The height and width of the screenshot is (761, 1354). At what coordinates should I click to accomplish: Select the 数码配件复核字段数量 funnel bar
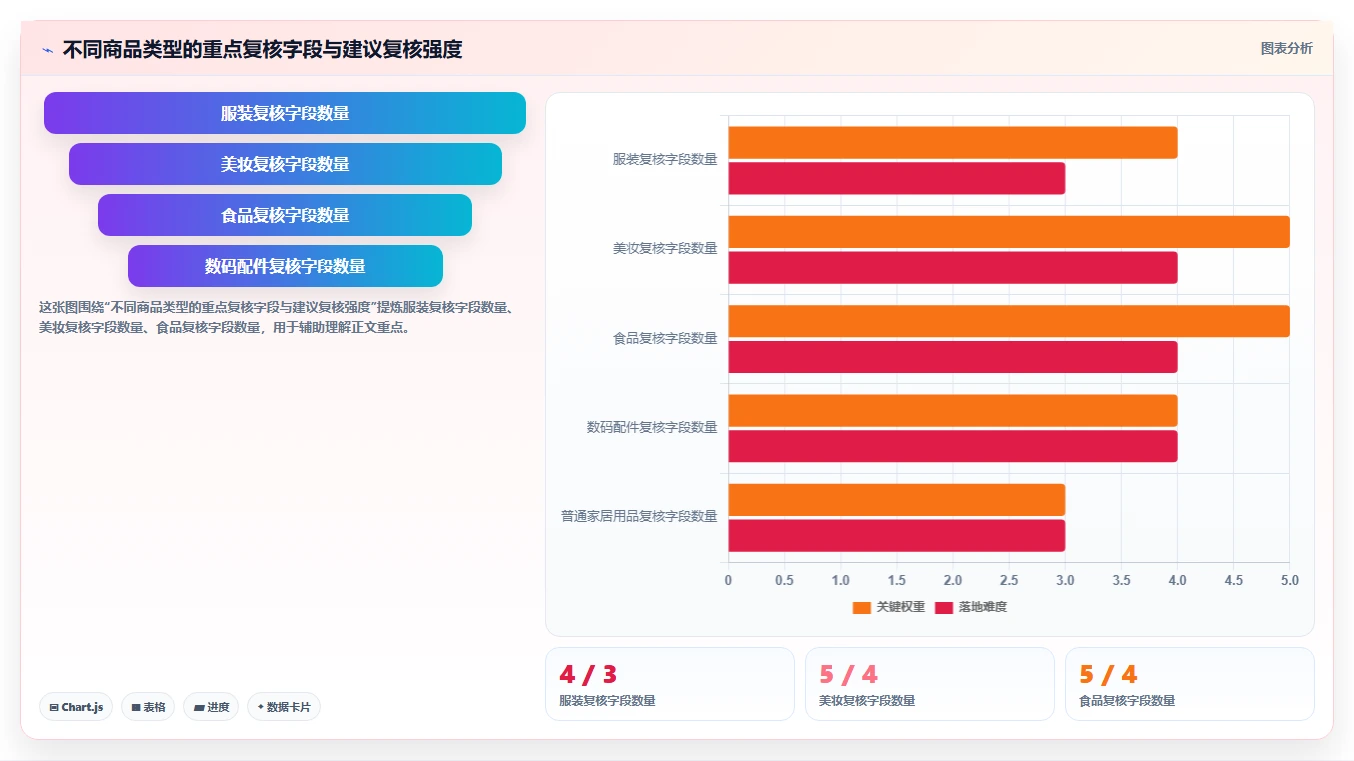285,266
